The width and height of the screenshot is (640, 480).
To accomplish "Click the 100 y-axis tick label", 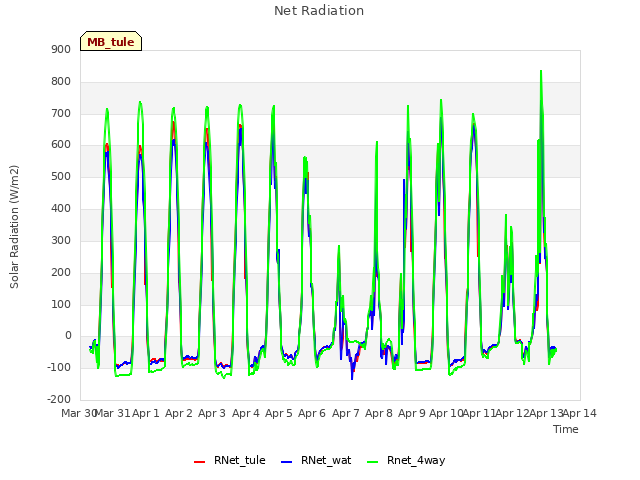I will pos(61,304).
